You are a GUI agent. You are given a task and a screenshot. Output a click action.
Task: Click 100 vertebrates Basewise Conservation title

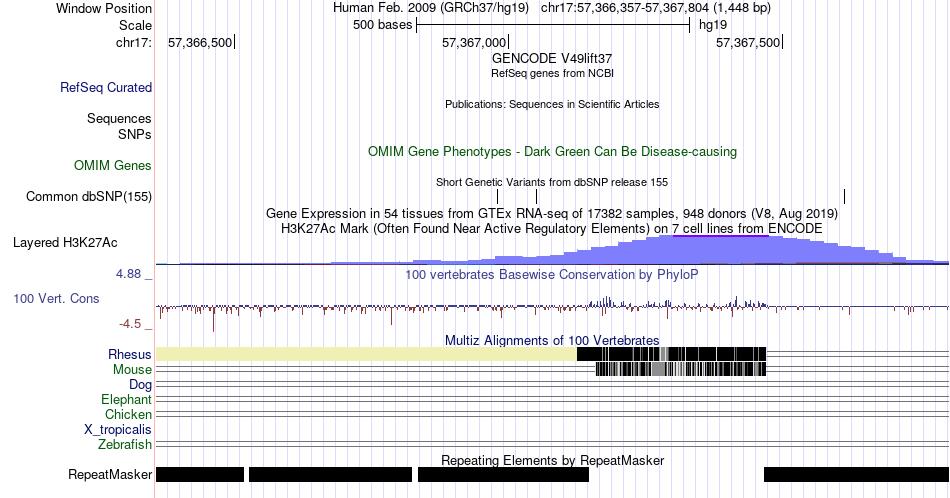tap(552, 274)
